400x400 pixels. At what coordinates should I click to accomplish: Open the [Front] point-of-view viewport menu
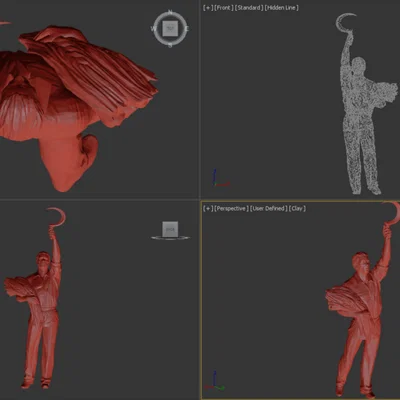click(224, 8)
